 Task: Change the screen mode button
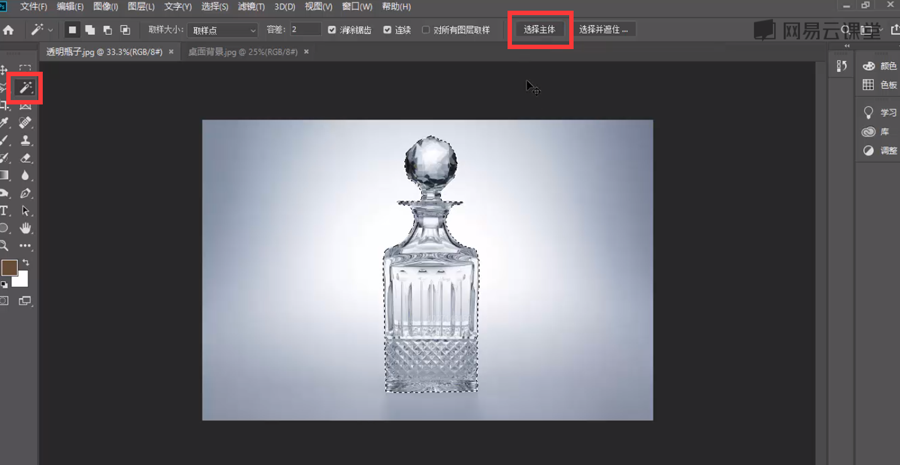point(25,300)
